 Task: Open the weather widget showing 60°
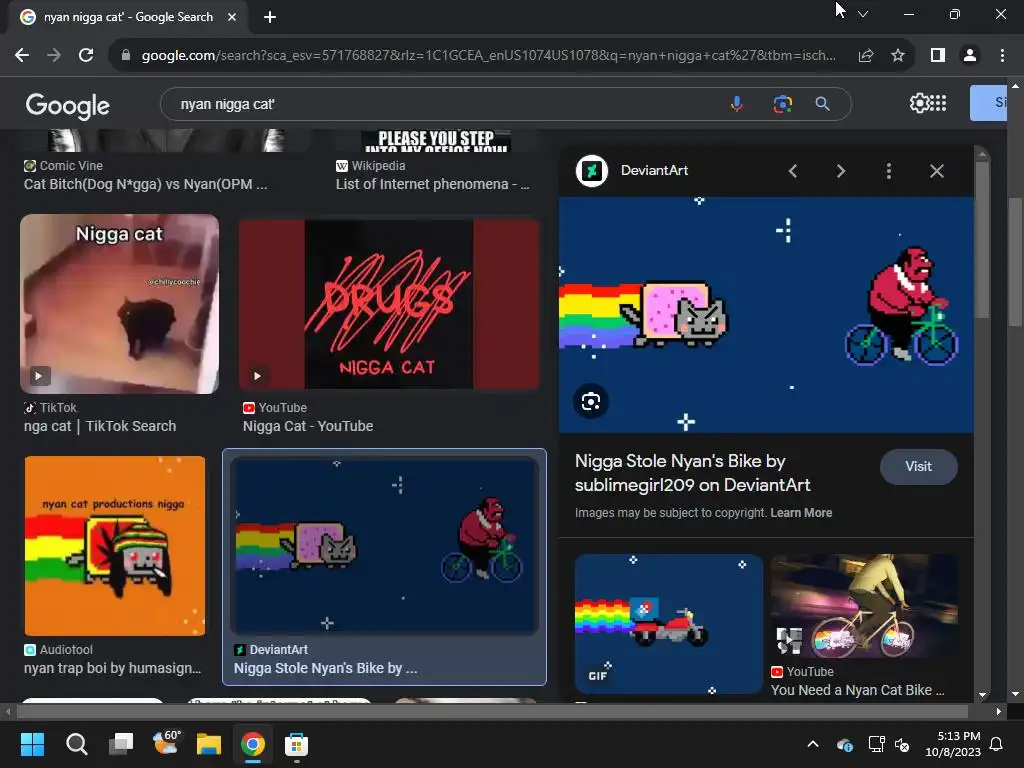(165, 743)
